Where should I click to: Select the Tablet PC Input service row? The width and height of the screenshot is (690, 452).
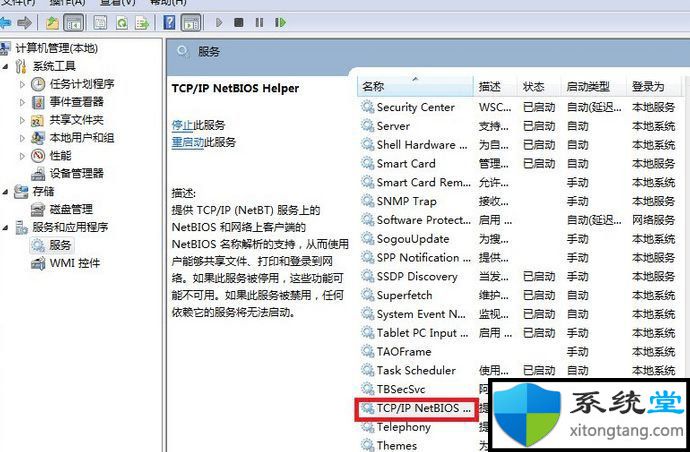click(x=519, y=333)
